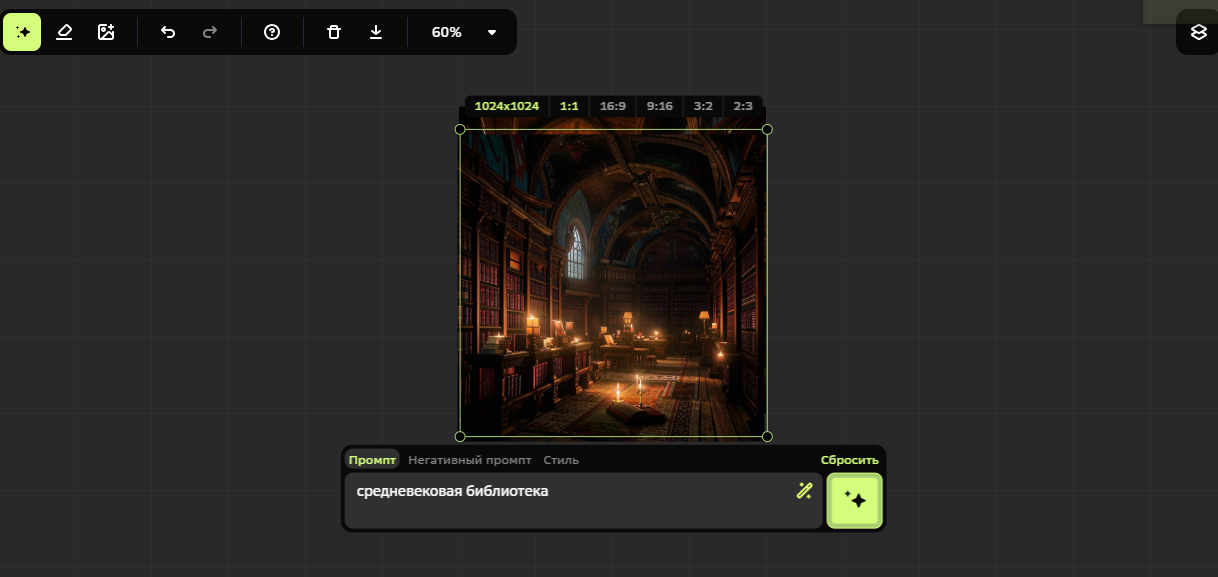Image resolution: width=1218 pixels, height=577 pixels.
Task: Click the 60% zoom value
Action: 447,32
